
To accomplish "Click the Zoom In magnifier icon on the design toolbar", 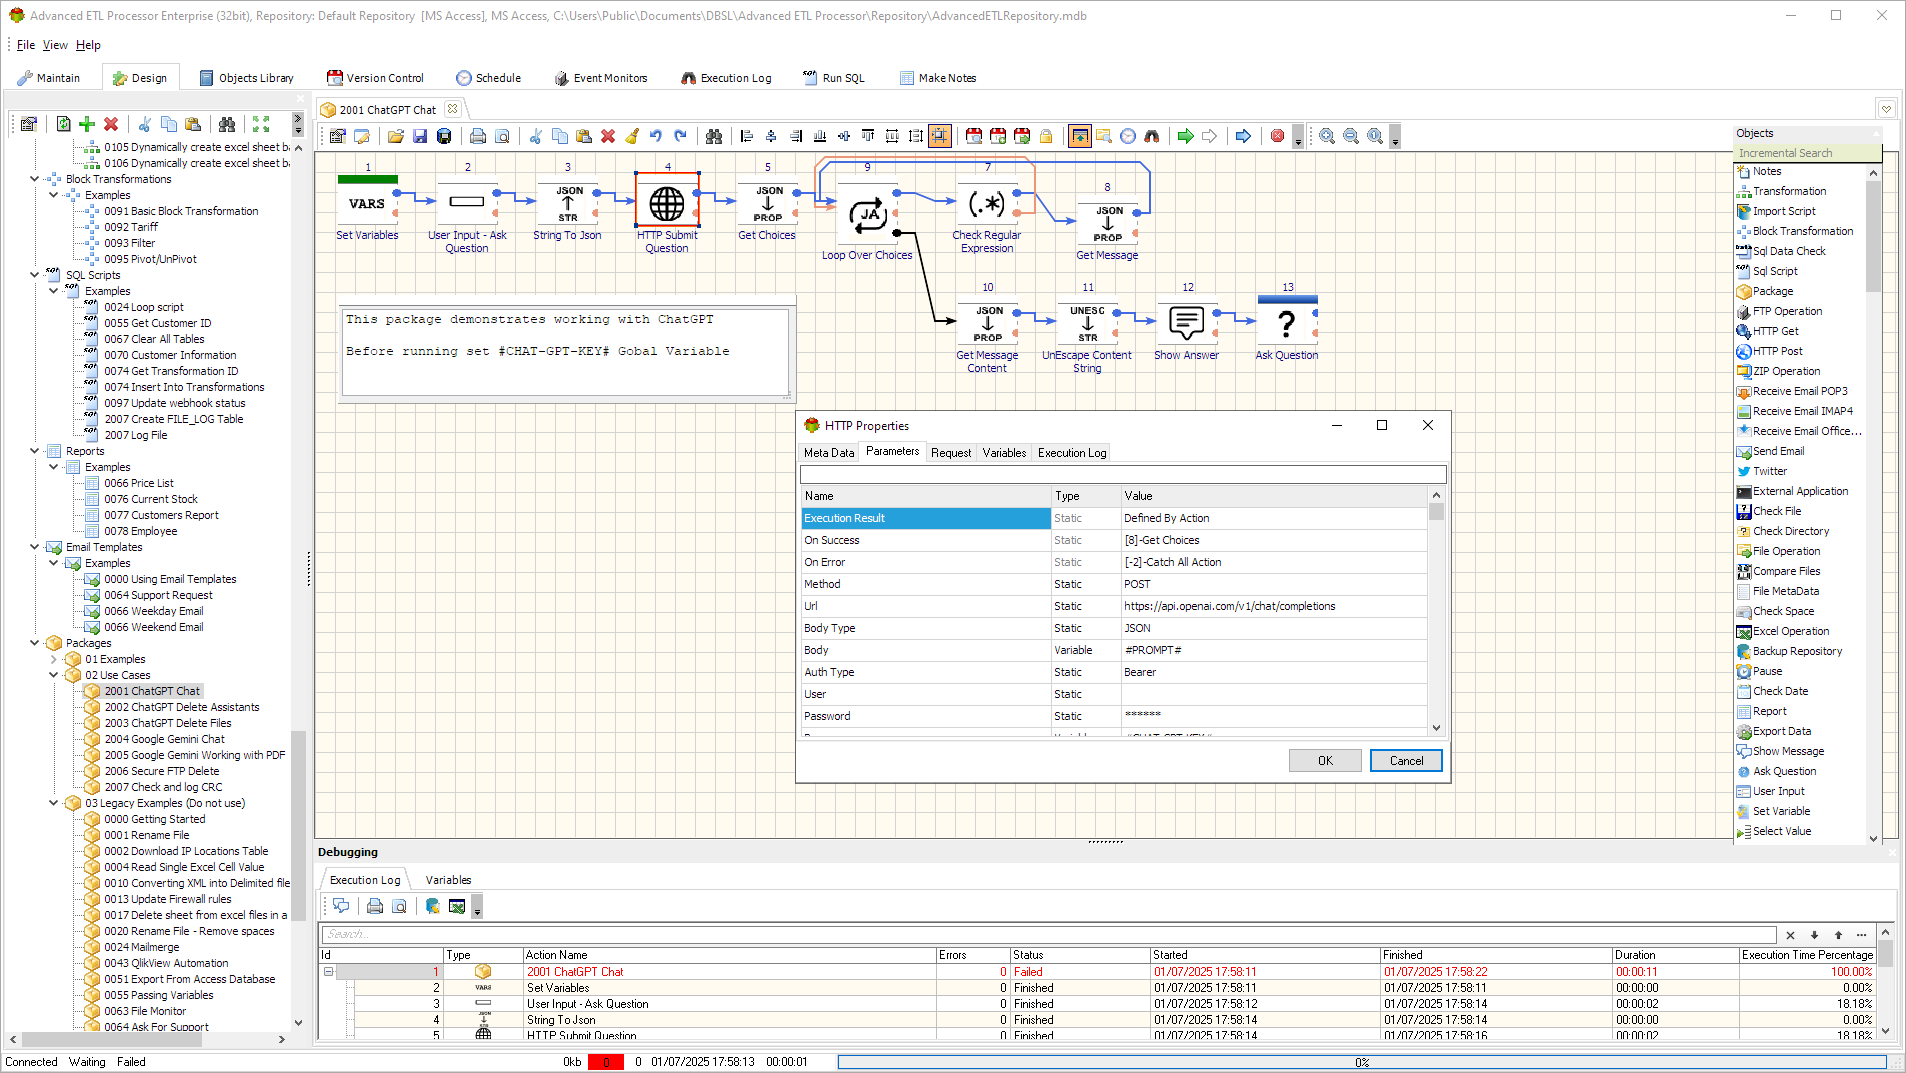I will (x=1327, y=136).
